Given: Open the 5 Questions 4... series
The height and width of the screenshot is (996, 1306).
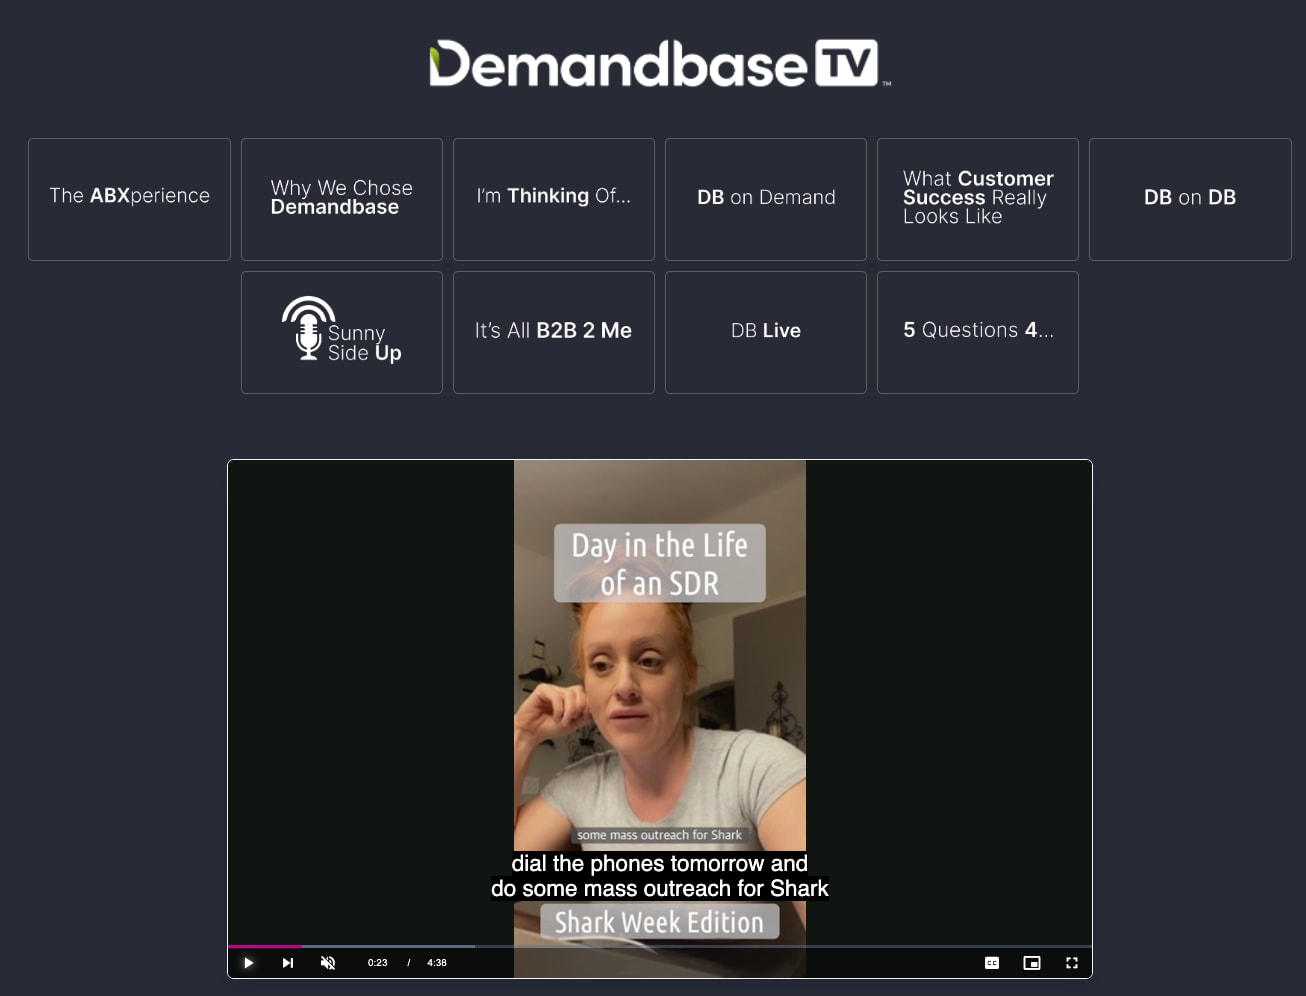Looking at the screenshot, I should (978, 332).
